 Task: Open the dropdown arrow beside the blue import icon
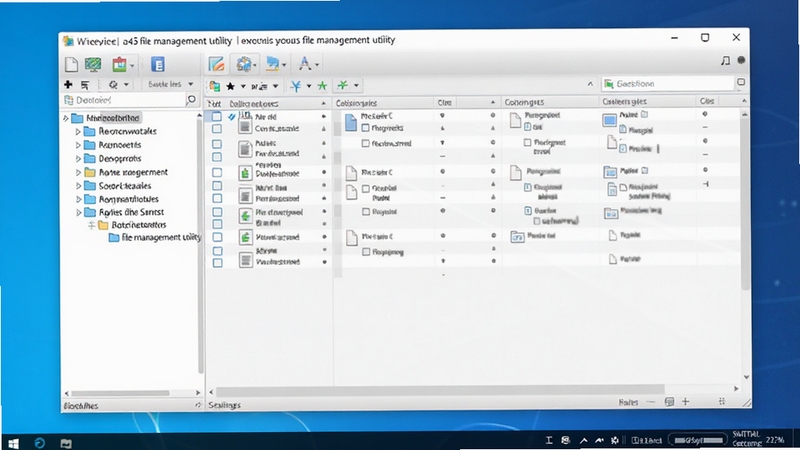pyautogui.click(x=284, y=65)
